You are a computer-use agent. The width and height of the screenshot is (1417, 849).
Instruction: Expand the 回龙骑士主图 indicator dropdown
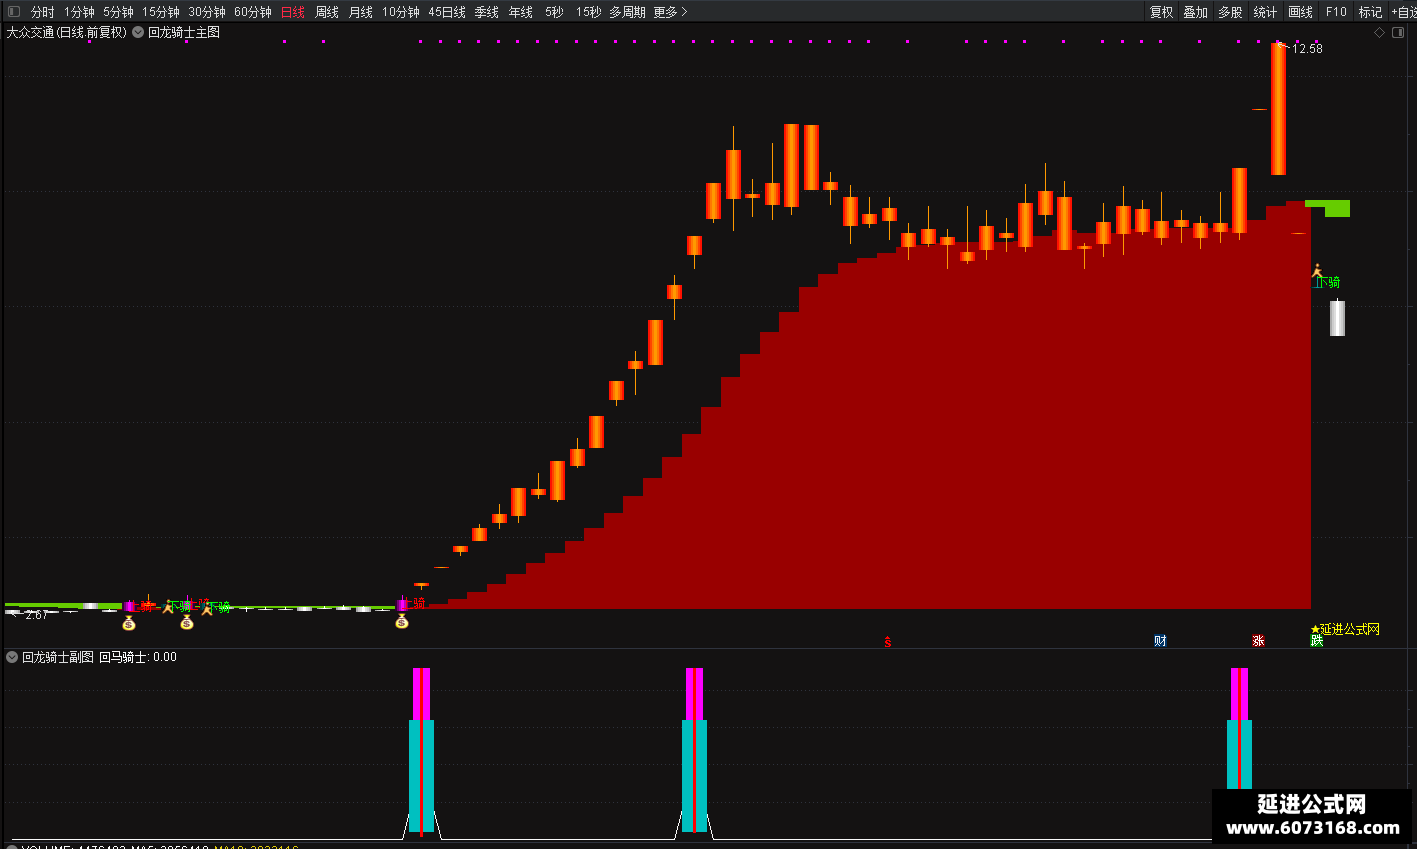pyautogui.click(x=138, y=32)
